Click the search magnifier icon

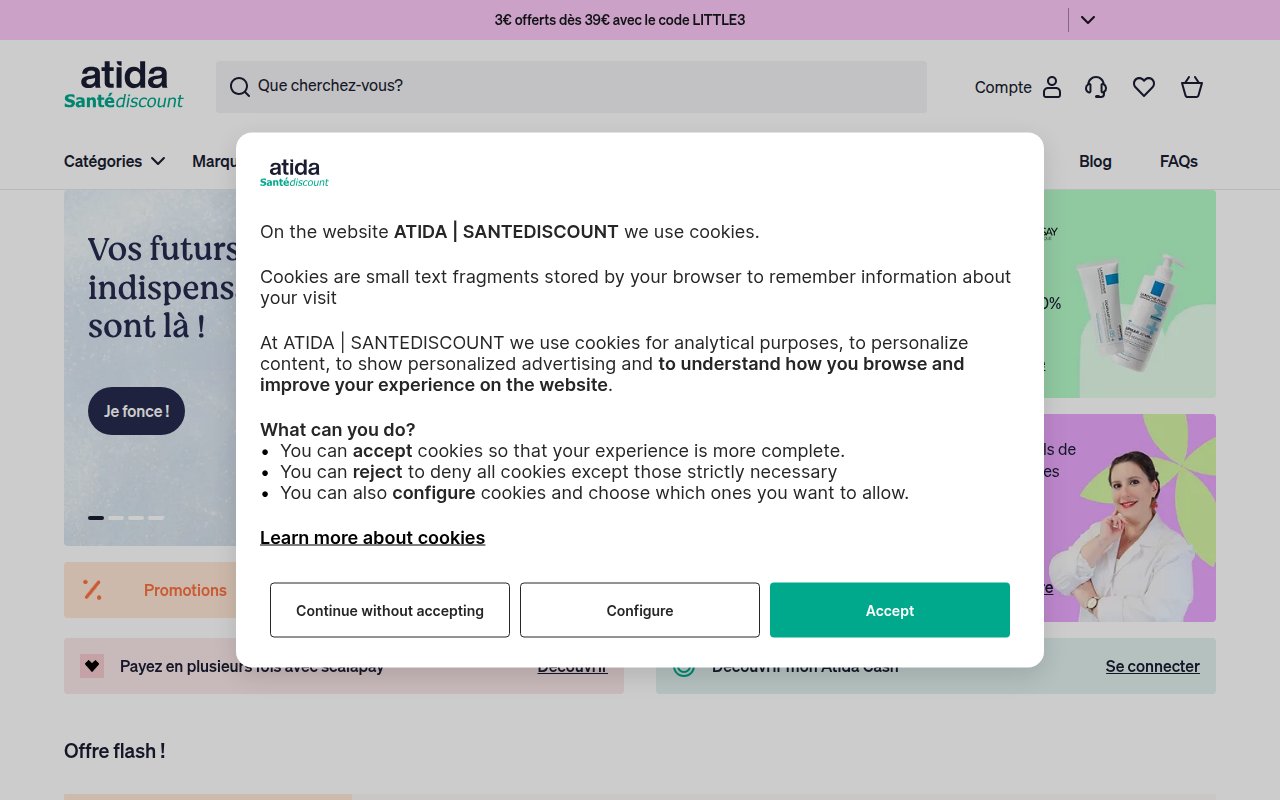(x=240, y=87)
